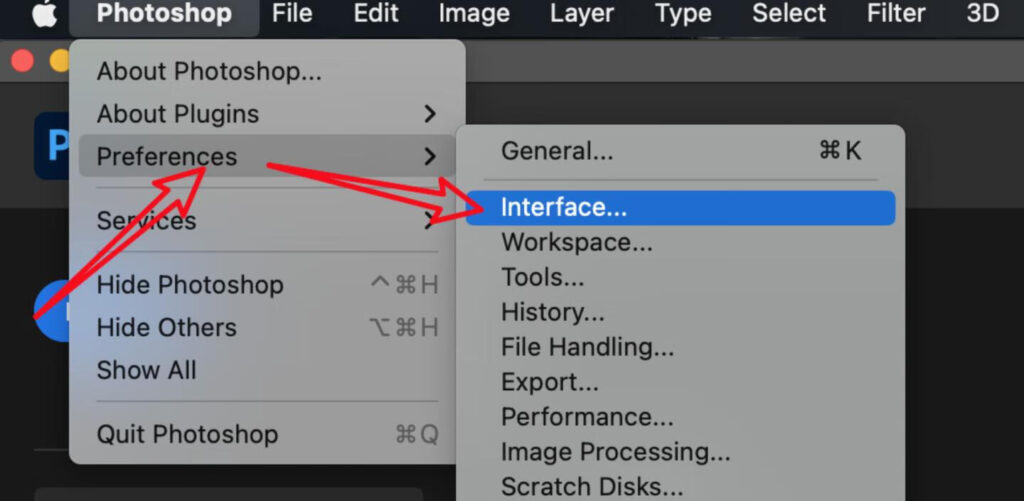1024x501 pixels.
Task: Open the Edit menu
Action: (376, 14)
